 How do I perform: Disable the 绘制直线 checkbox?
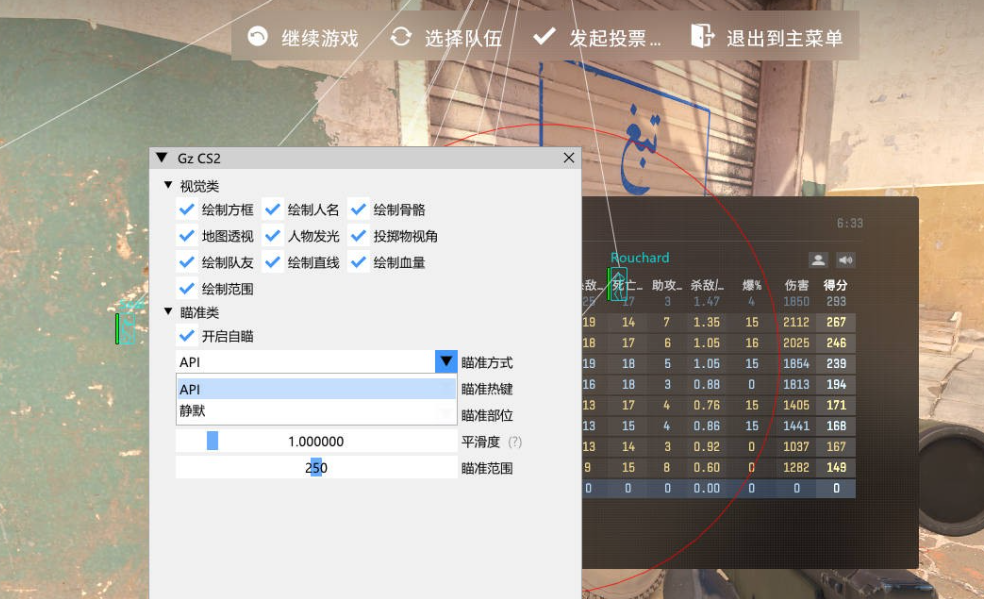272,262
